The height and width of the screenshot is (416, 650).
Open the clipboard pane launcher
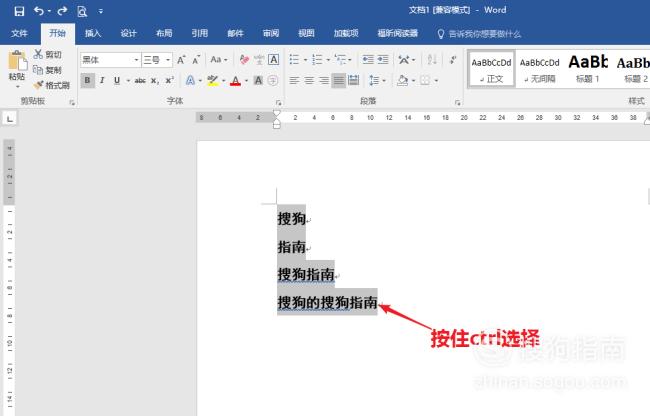[72, 102]
